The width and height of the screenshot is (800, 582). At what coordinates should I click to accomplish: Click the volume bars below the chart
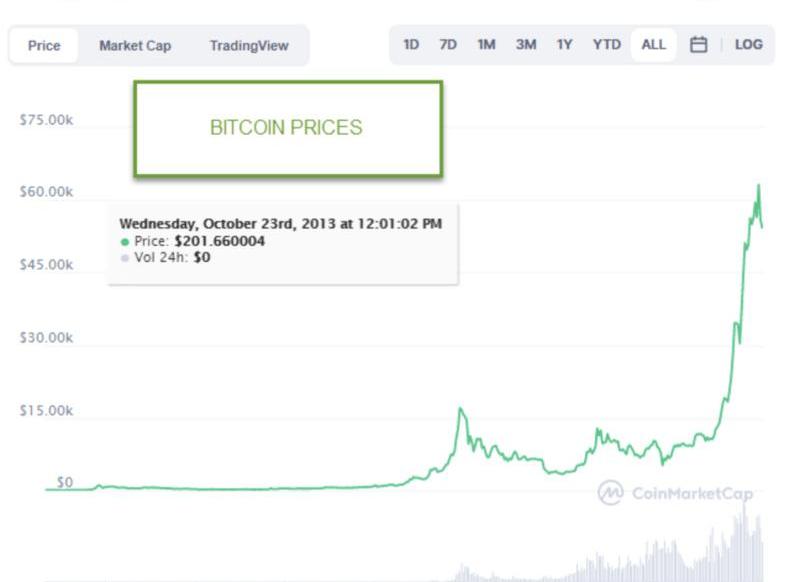click(x=700, y=555)
